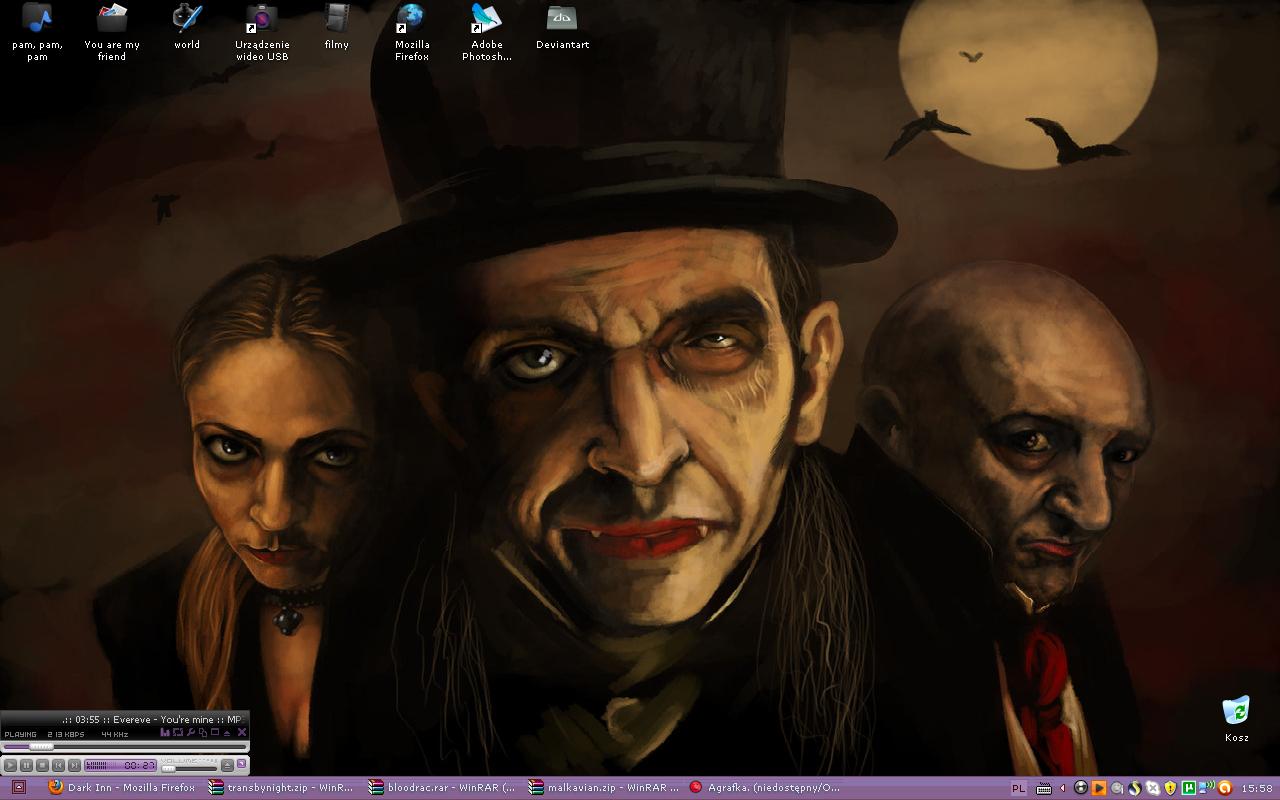Open the PL language indicator
Image resolution: width=1280 pixels, height=800 pixels.
[1018, 788]
